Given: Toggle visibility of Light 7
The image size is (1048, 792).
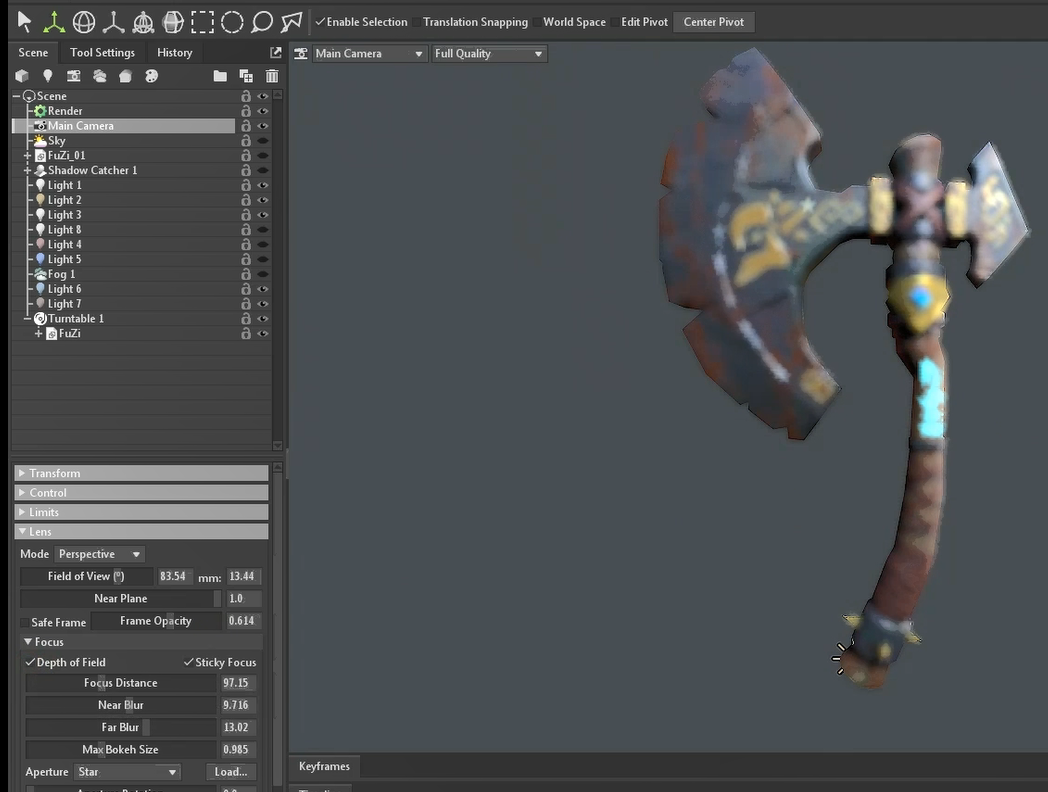Looking at the screenshot, I should point(263,304).
